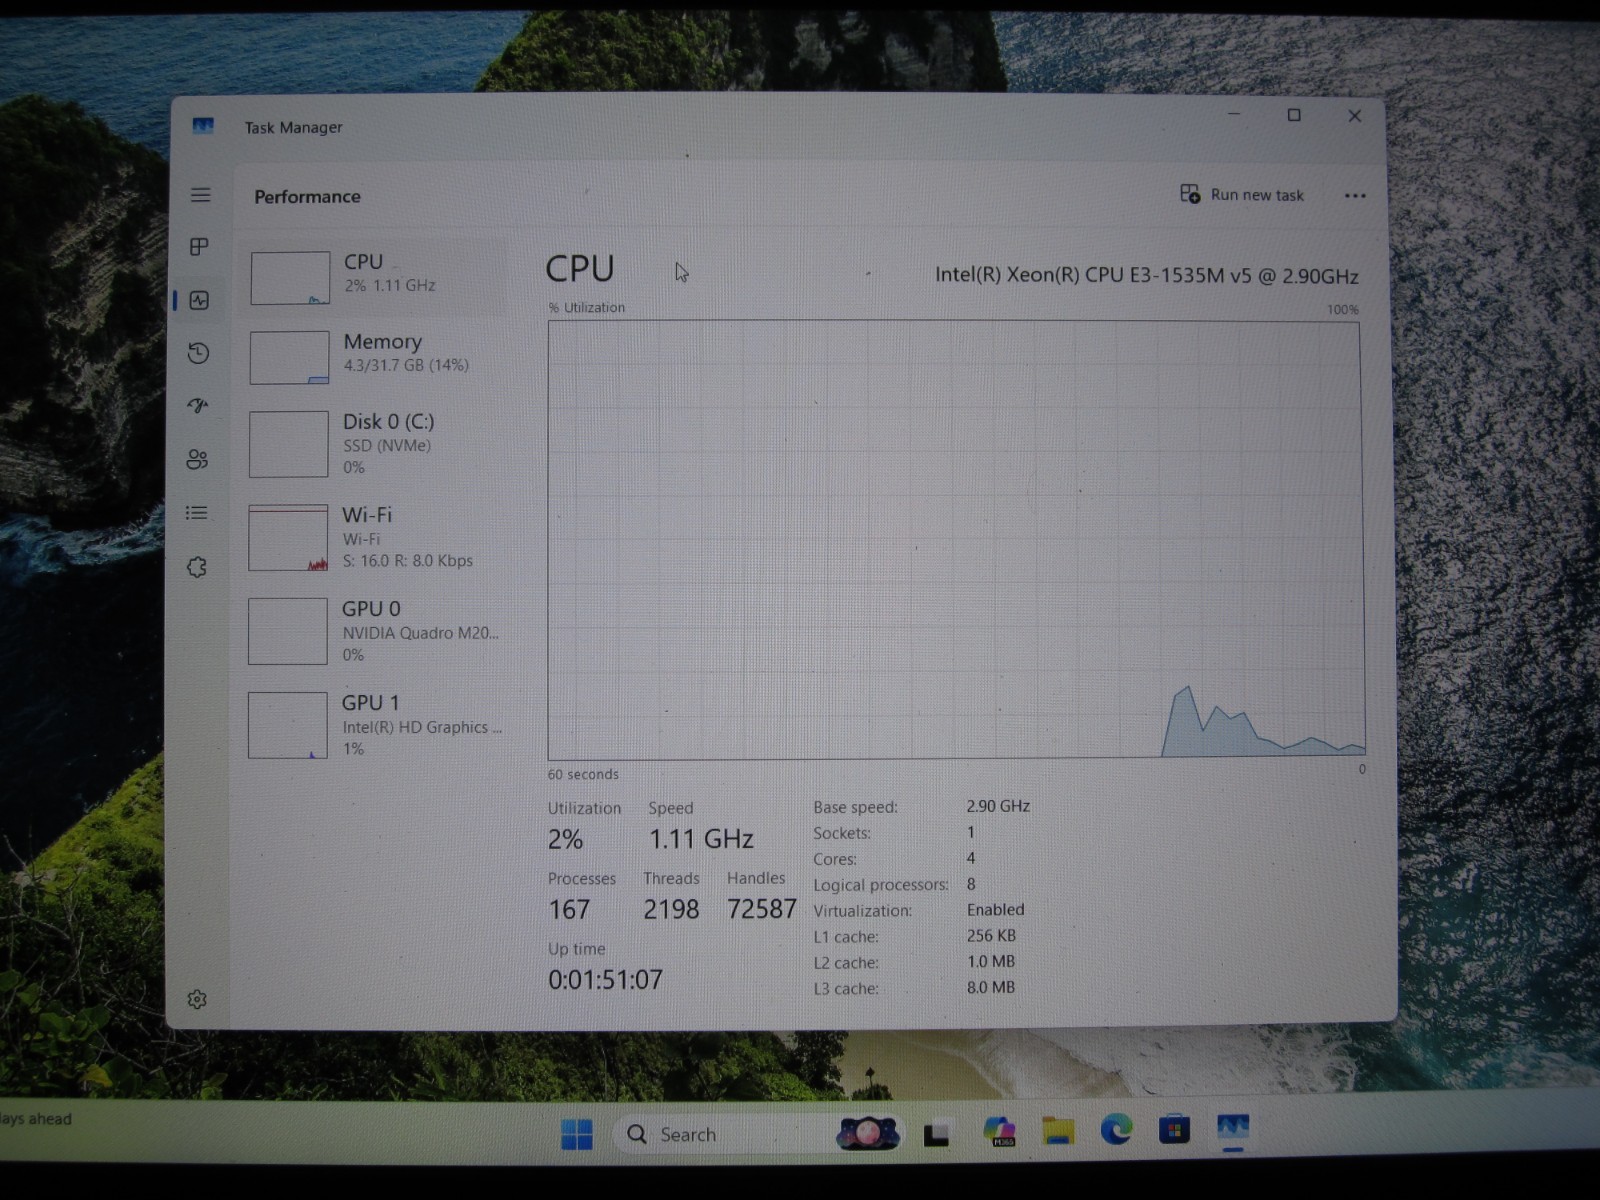The width and height of the screenshot is (1600, 1200).
Task: Click the Task Manager taskbar icon
Action: (x=1233, y=1129)
